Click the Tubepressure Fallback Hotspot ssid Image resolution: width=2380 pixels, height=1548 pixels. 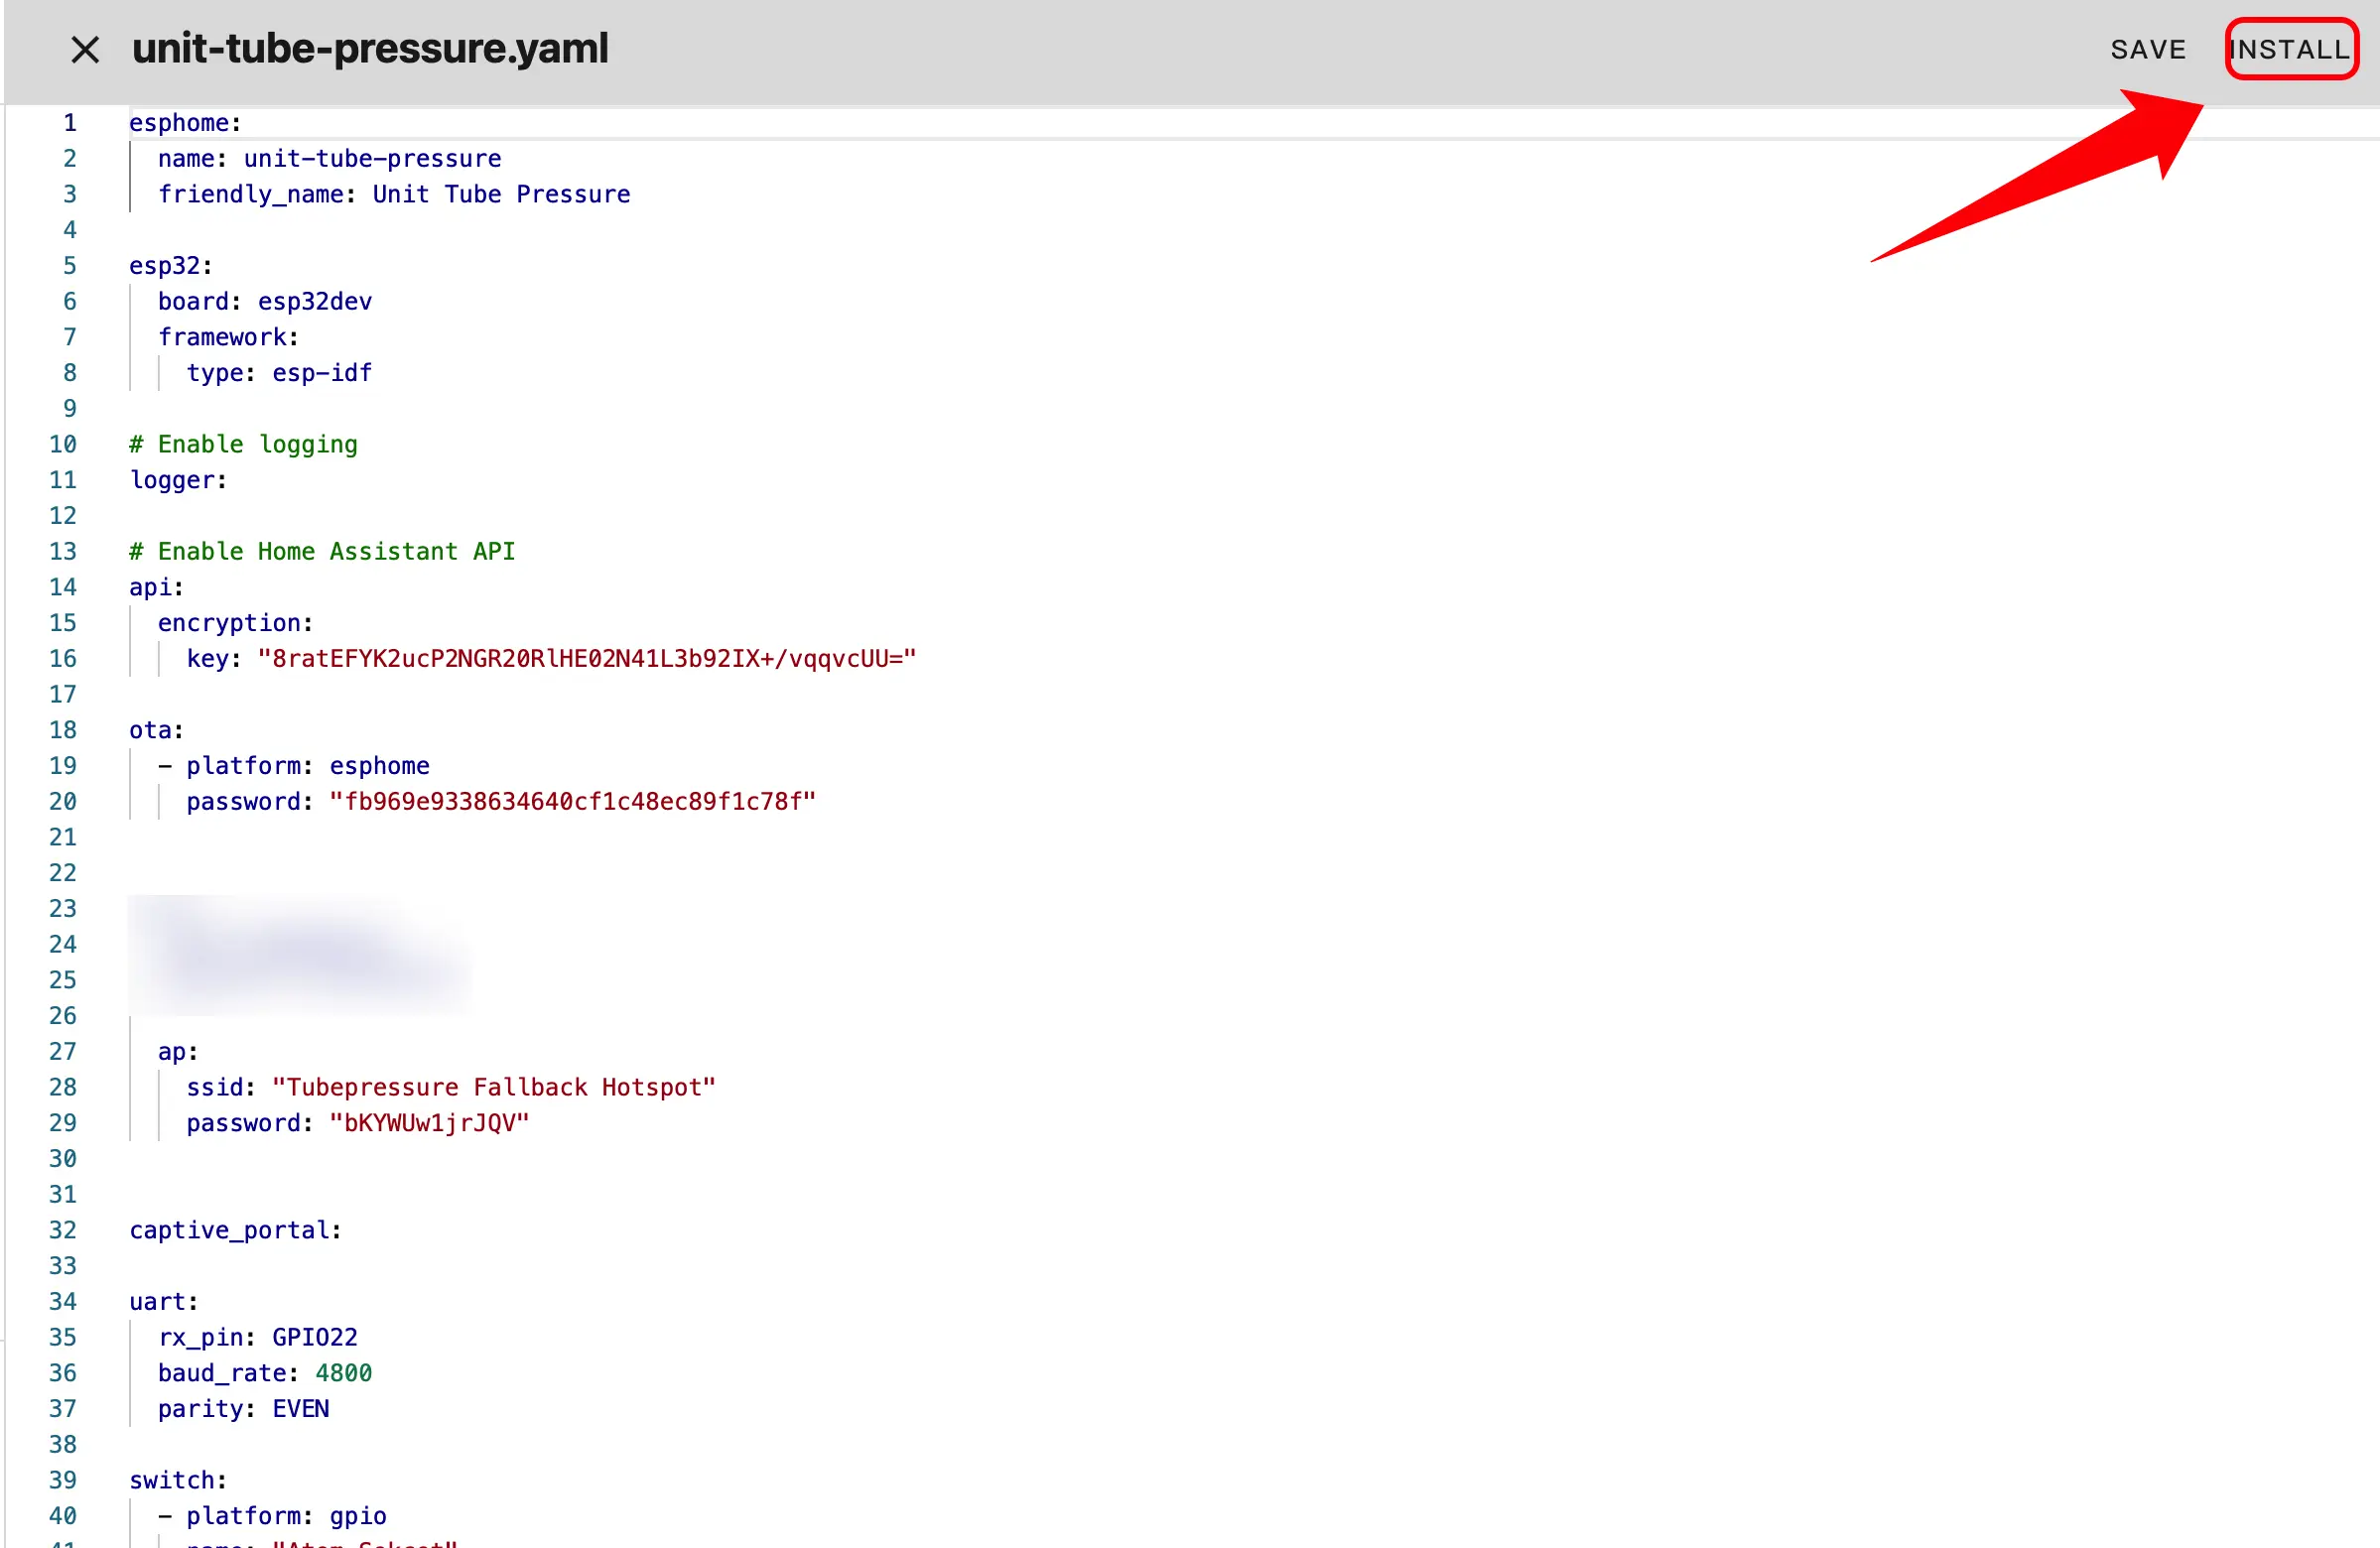click(x=493, y=1087)
